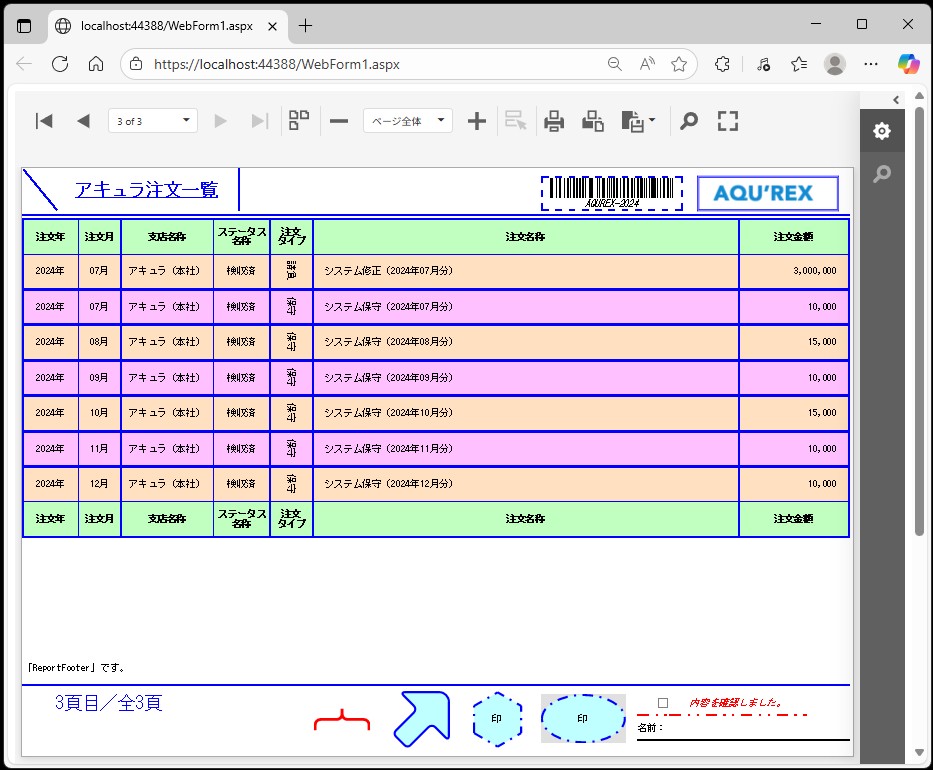Zoom in with the plus button
The width and height of the screenshot is (933, 770).
click(477, 121)
